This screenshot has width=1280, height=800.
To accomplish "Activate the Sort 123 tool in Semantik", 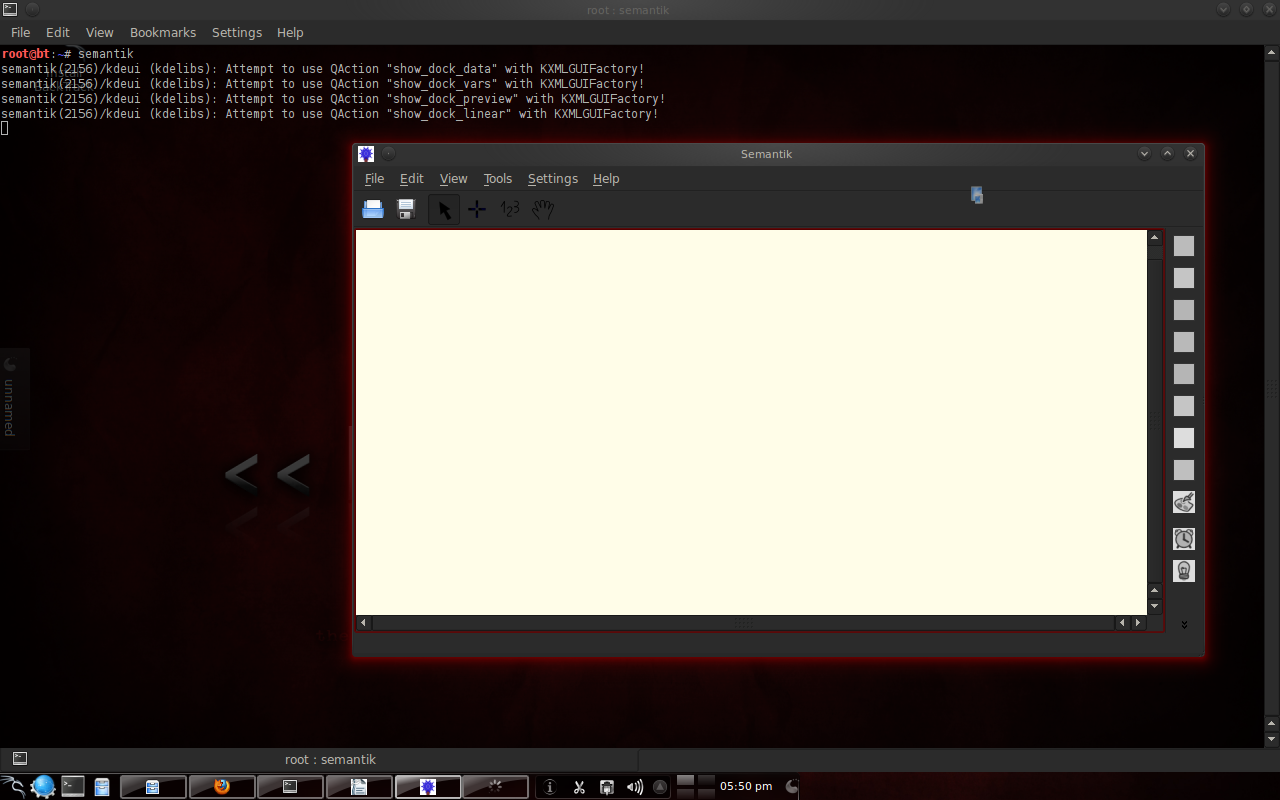I will point(510,209).
